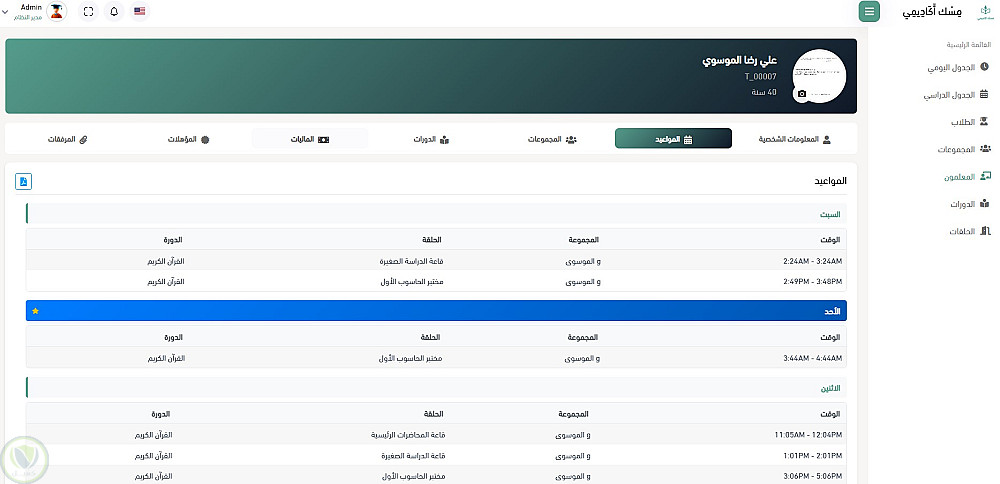Open الدورات sidebar item
The image size is (1000, 484).
point(969,204)
